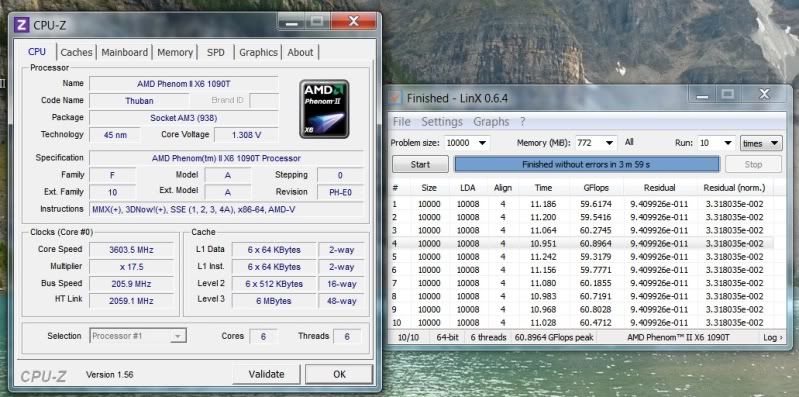Sort by the GFlops column header
The width and height of the screenshot is (799, 397).
pyautogui.click(x=596, y=188)
